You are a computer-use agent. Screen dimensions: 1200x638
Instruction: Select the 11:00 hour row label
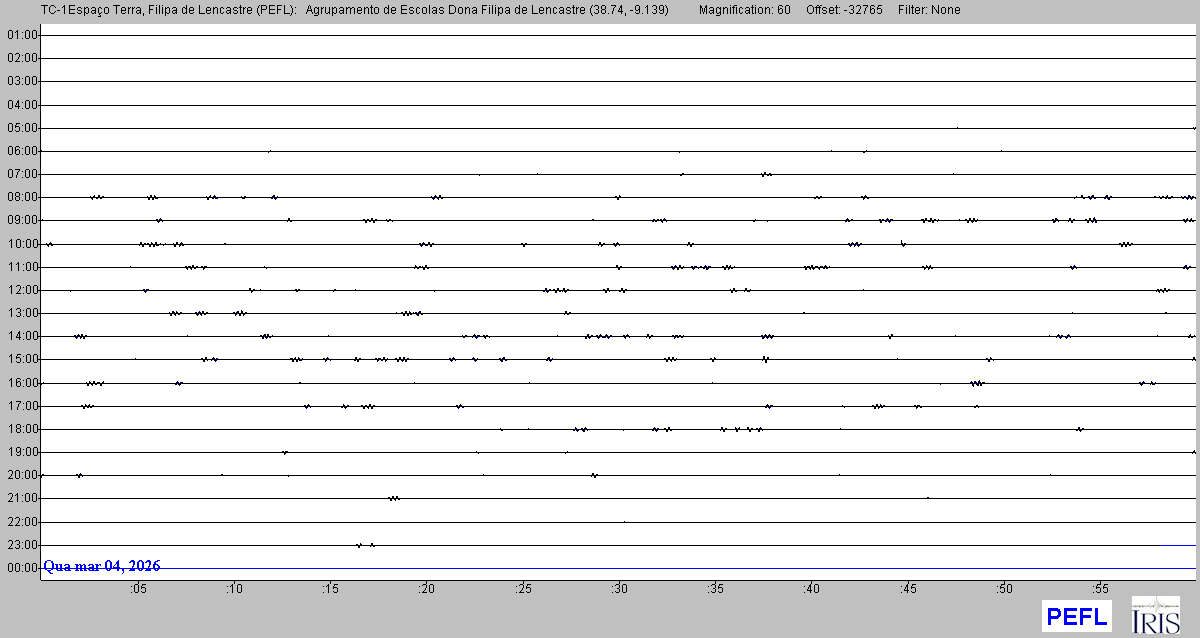click(x=22, y=267)
